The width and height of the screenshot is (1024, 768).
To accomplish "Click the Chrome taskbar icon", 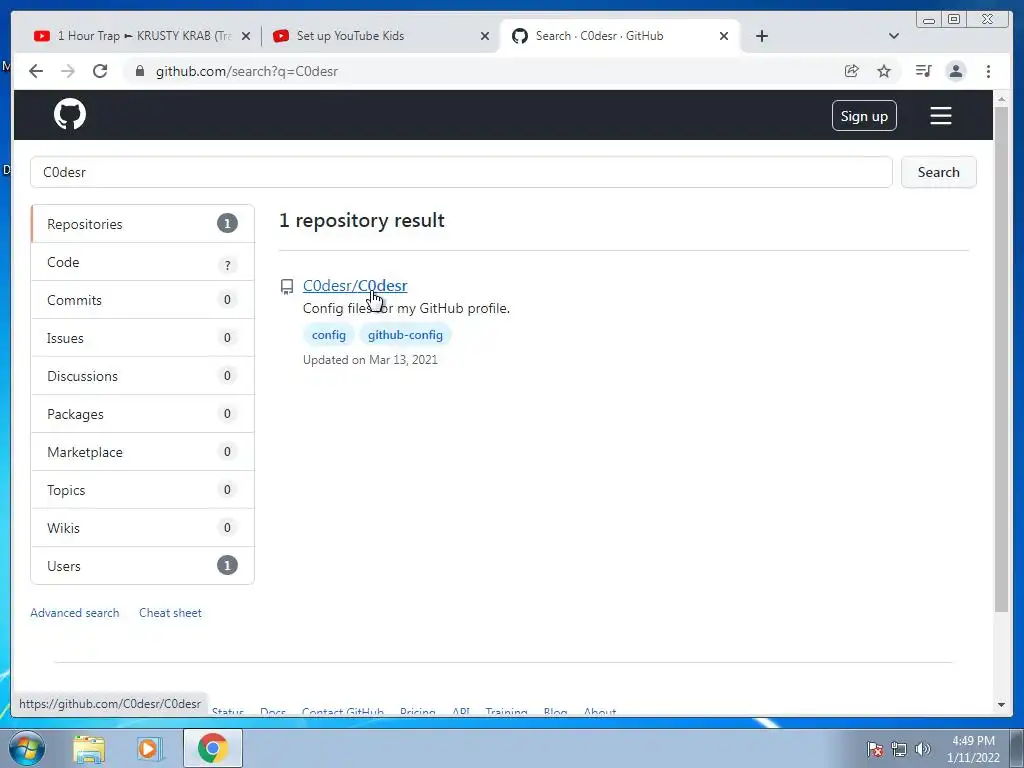I will coord(213,748).
